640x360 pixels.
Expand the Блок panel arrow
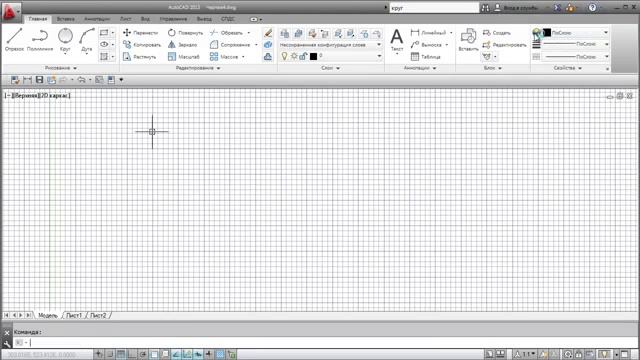pos(500,68)
